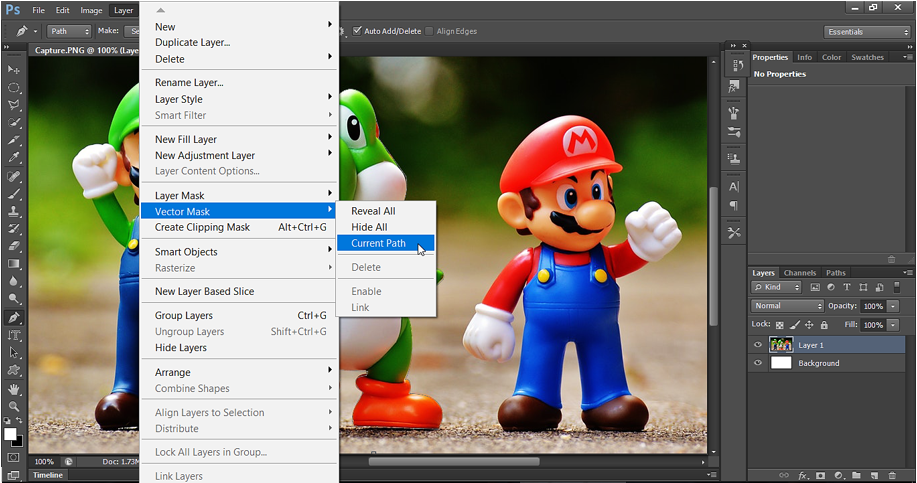The image size is (917, 483).
Task: Select the Quick Selection tool
Action: click(x=13, y=123)
